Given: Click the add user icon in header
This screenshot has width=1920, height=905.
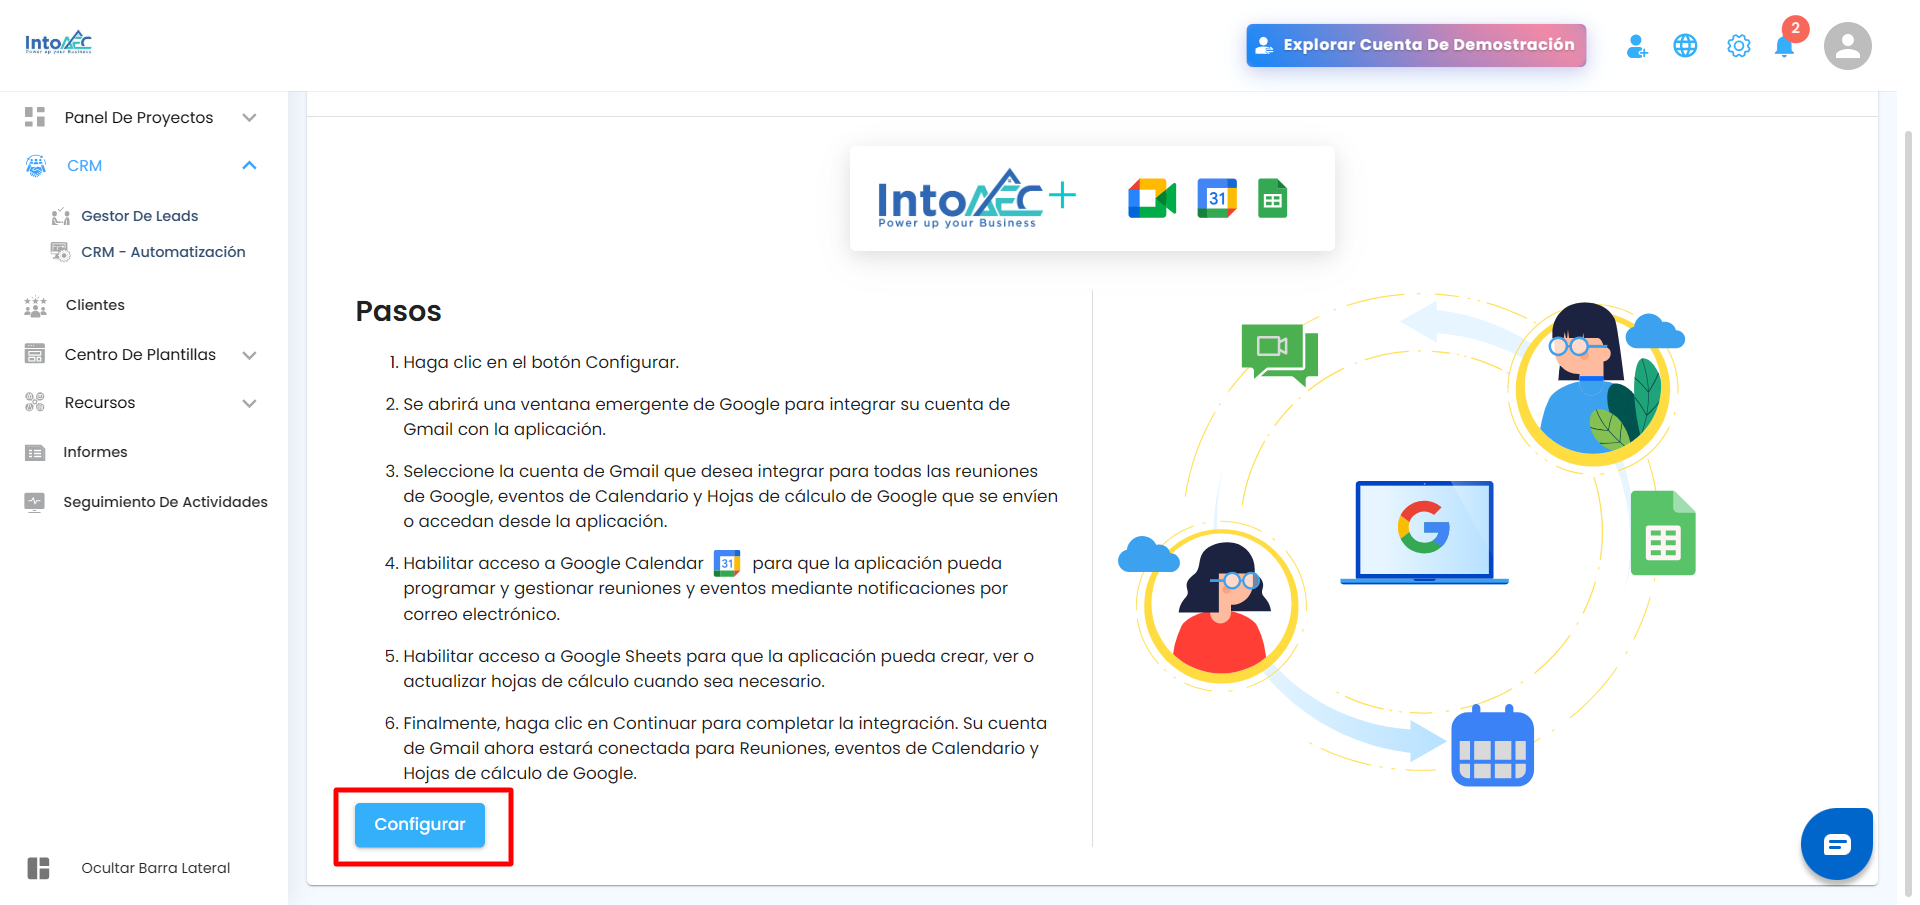Looking at the screenshot, I should [1637, 46].
